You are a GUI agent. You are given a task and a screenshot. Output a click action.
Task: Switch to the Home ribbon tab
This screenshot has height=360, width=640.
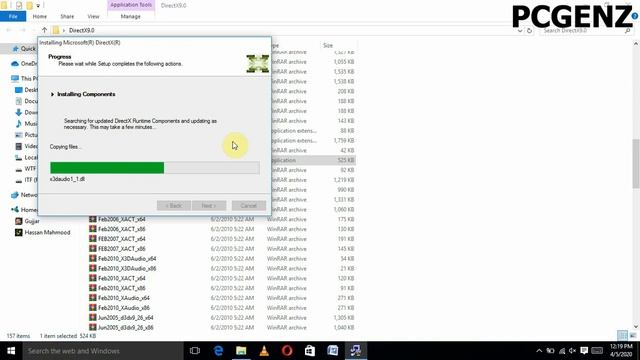[x=40, y=16]
